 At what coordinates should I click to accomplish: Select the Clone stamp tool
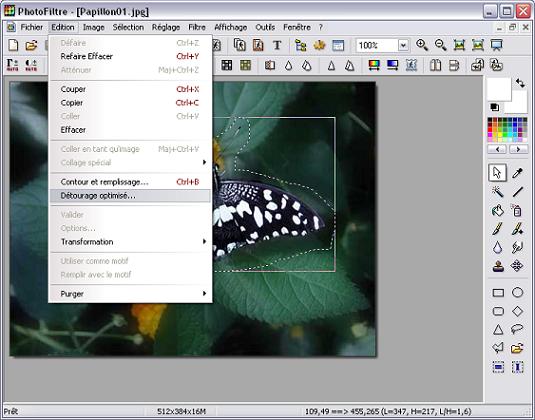click(x=498, y=266)
